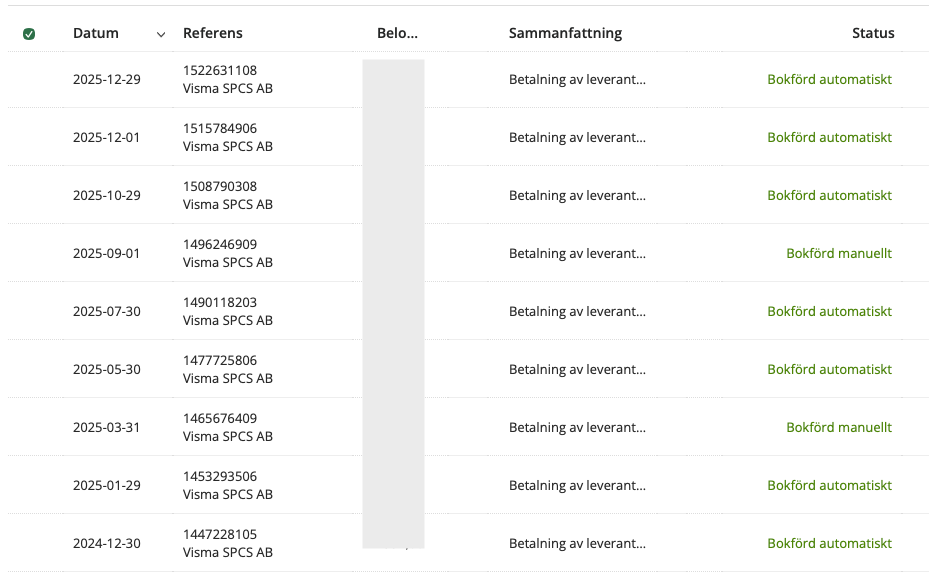Image resolution: width=929 pixels, height=579 pixels.
Task: Toggle the green select-all checkmark in header
Action: pyautogui.click(x=28, y=34)
